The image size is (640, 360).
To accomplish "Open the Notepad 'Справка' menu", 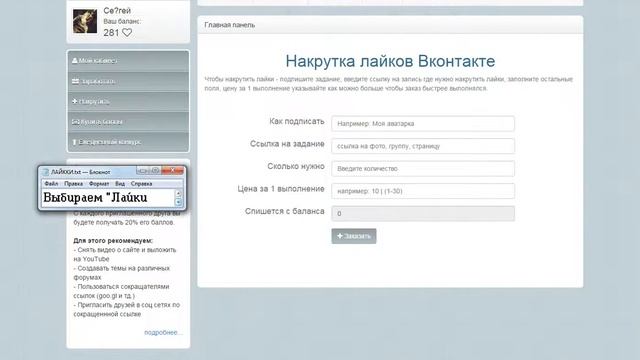I will pyautogui.click(x=141, y=184).
